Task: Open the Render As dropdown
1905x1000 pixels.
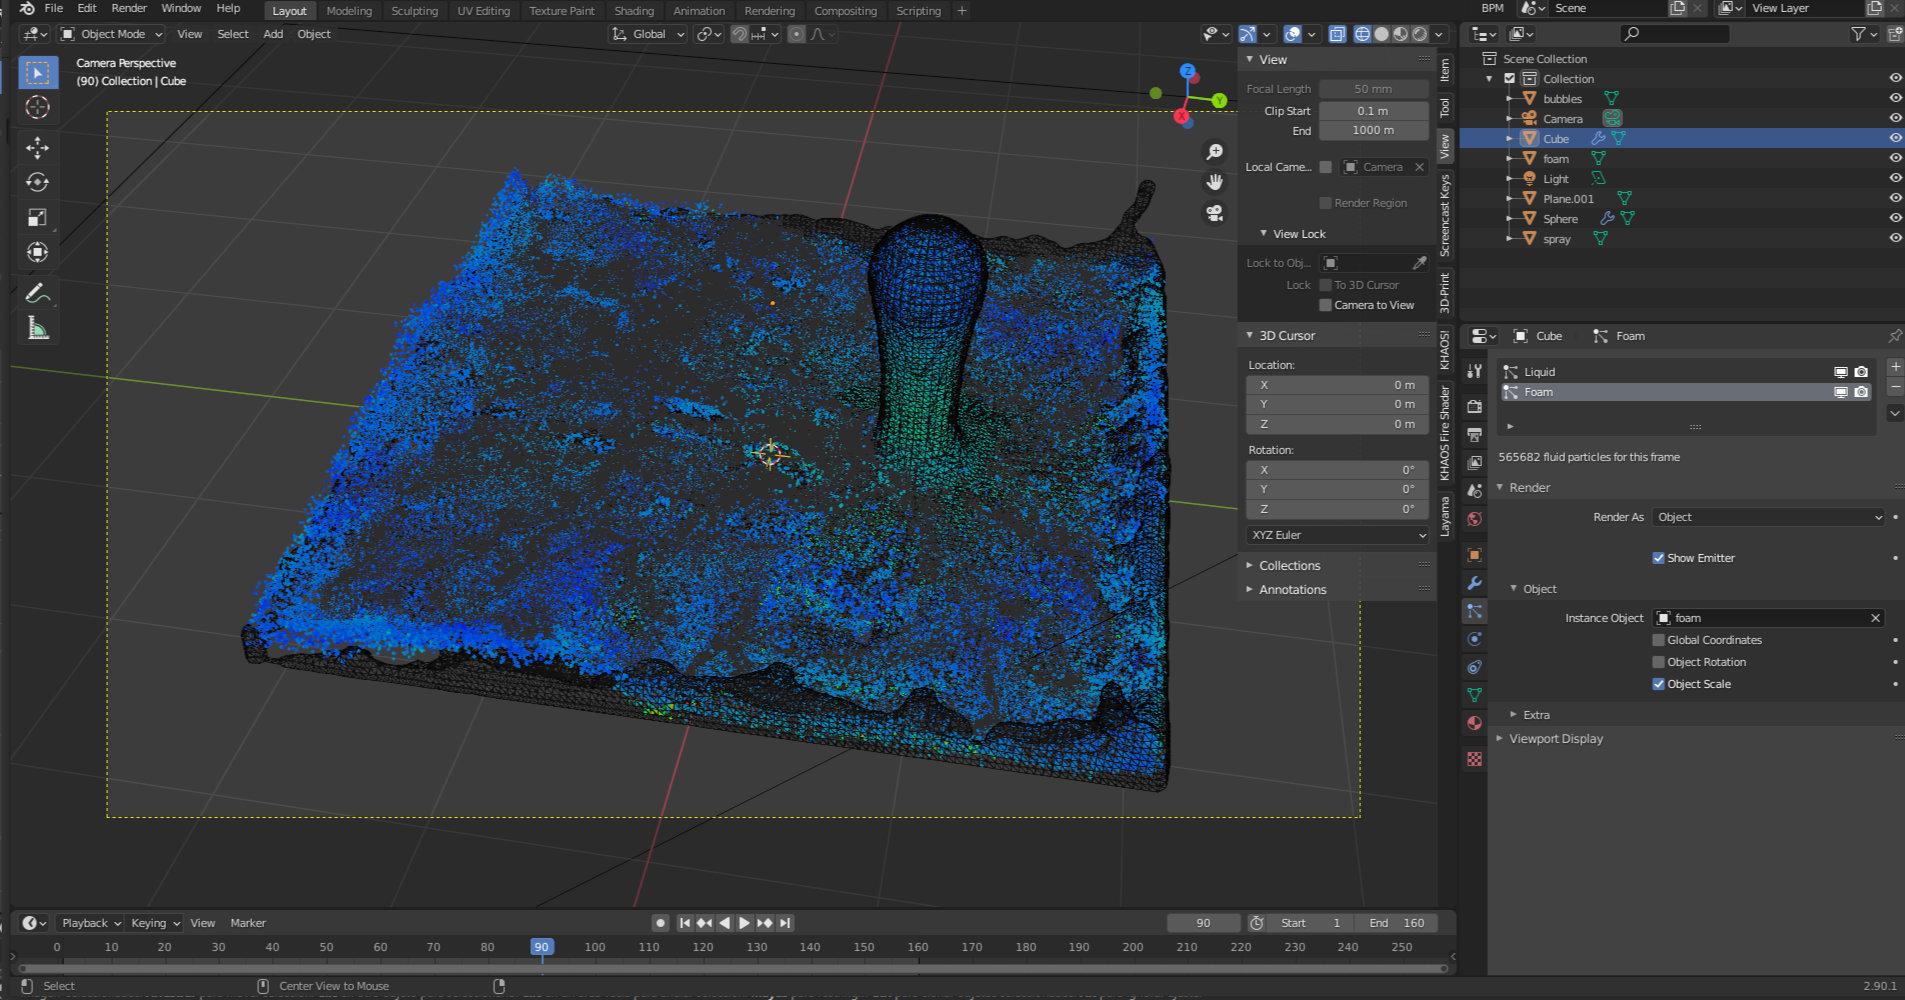Action: pyautogui.click(x=1768, y=517)
